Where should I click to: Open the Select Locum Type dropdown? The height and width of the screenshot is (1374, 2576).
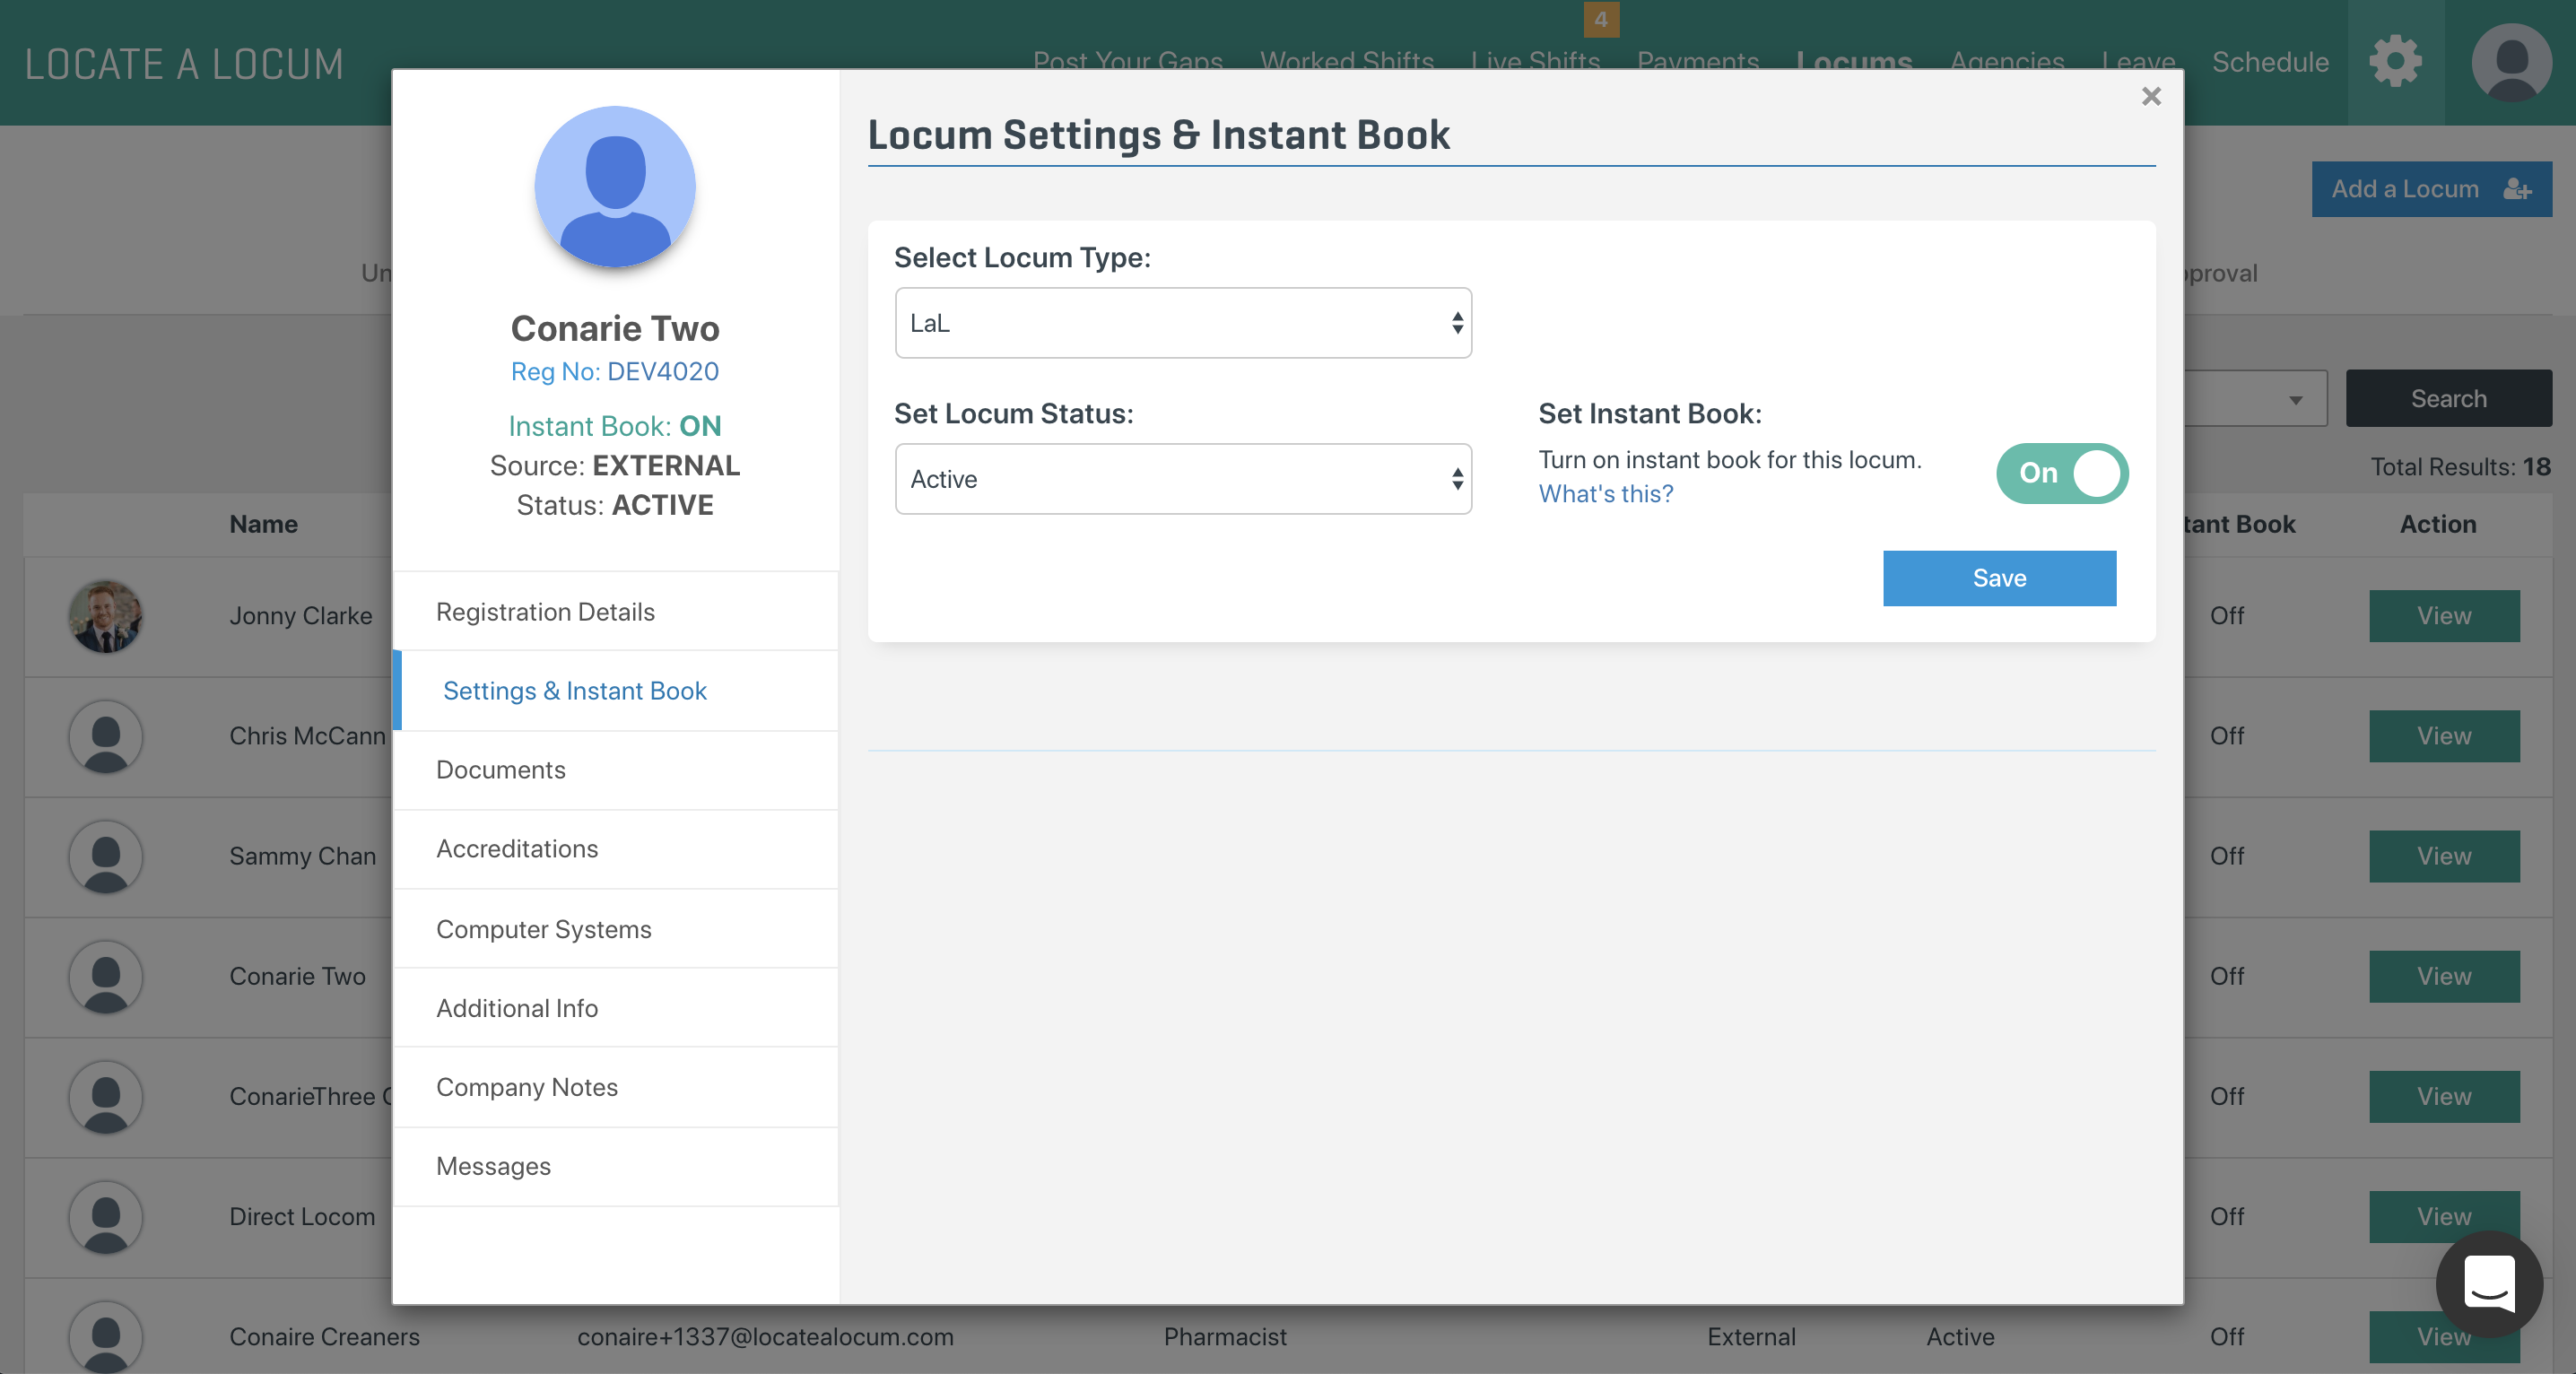[x=1182, y=323]
